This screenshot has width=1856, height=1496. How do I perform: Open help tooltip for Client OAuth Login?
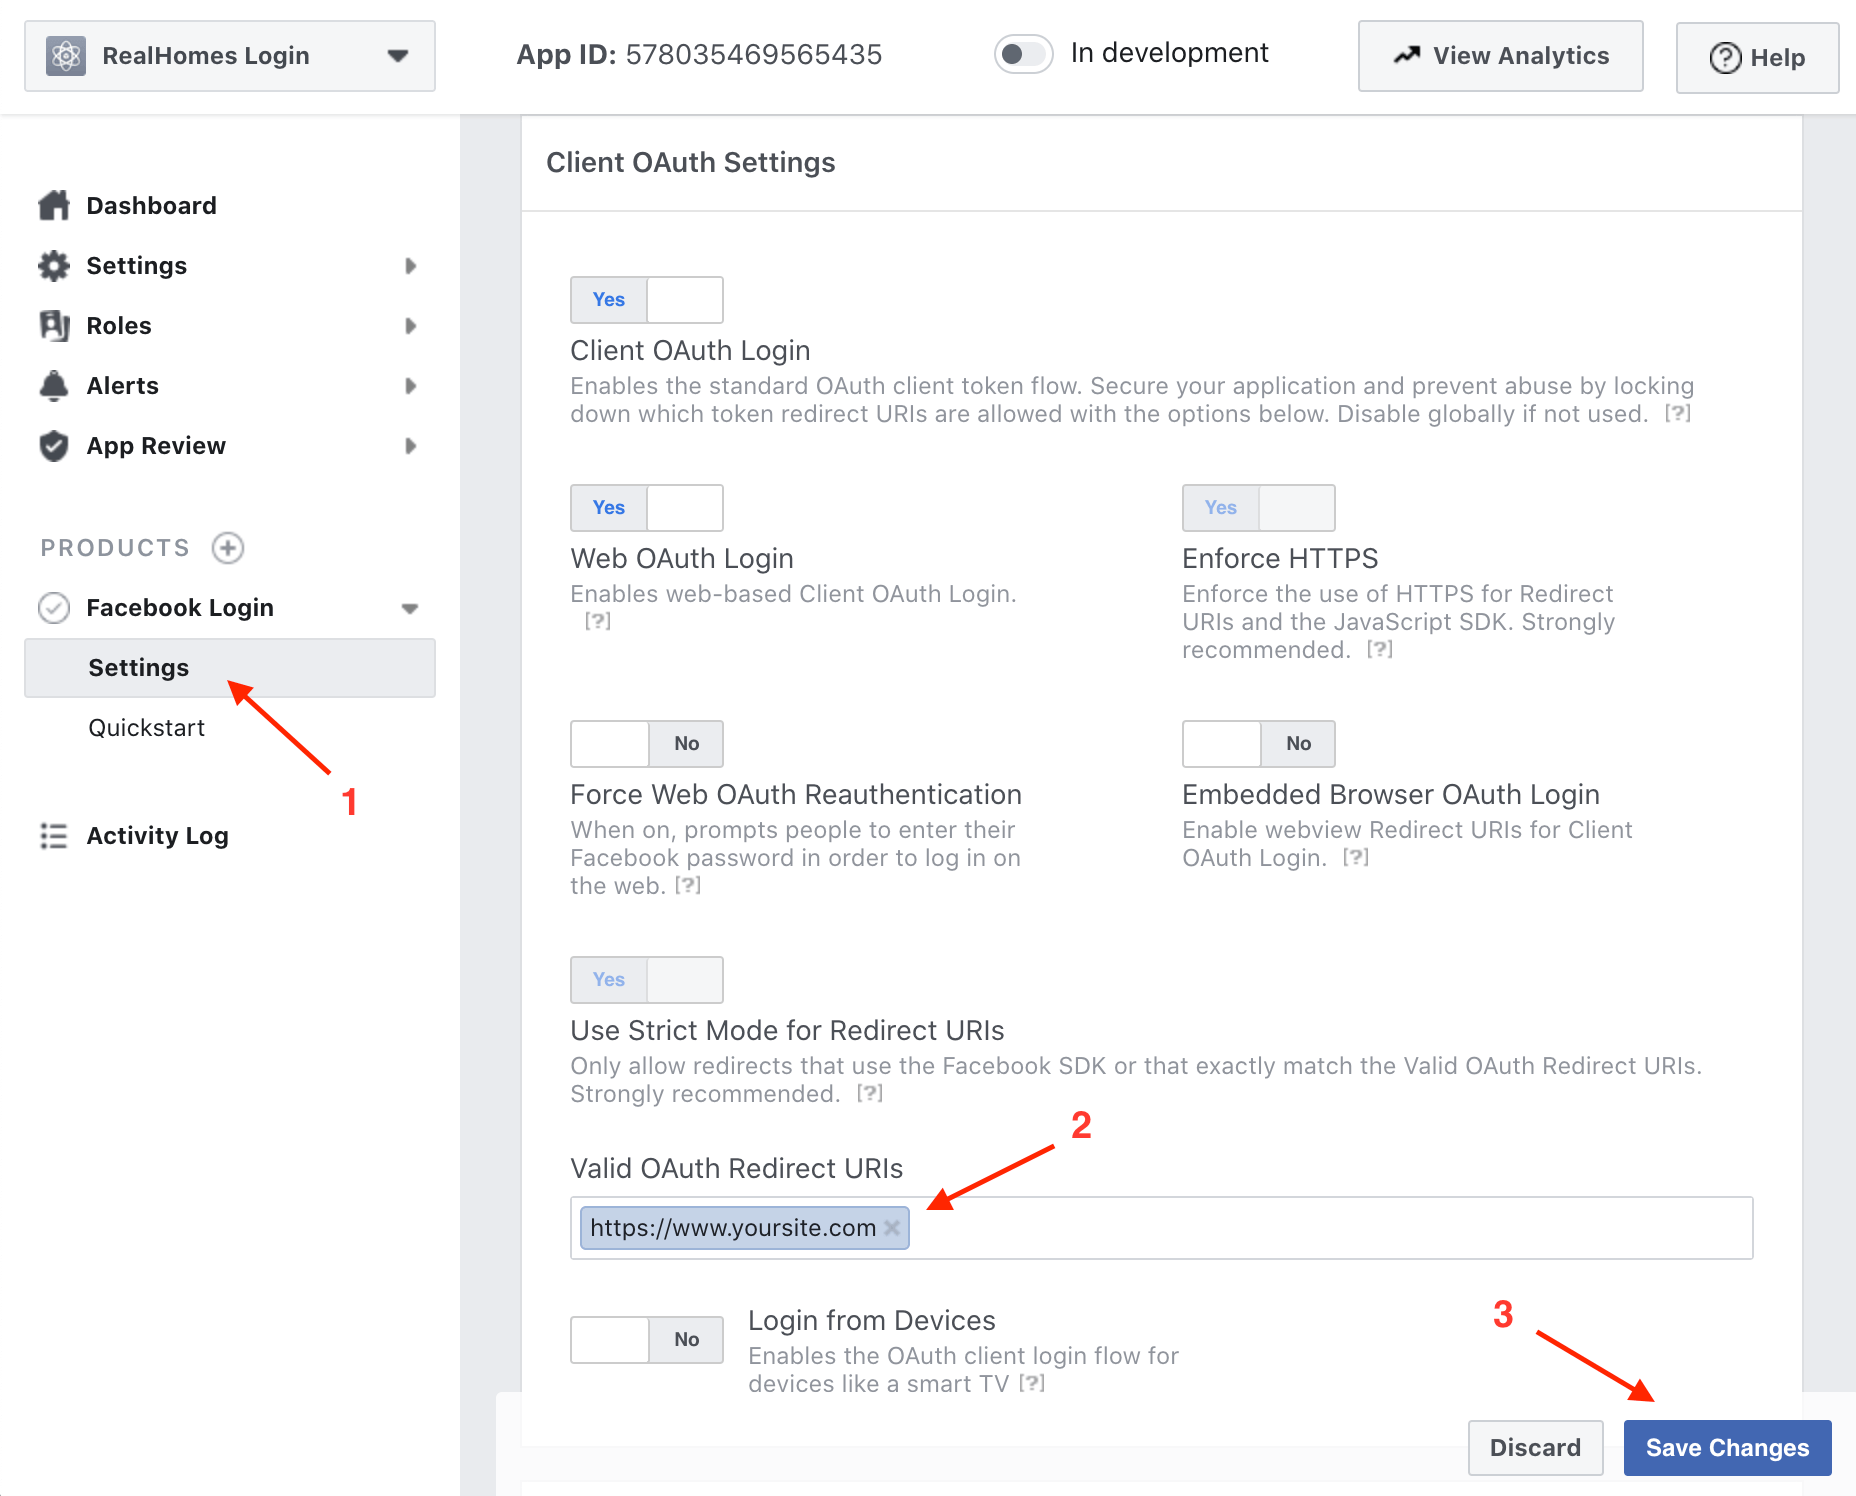[1678, 414]
